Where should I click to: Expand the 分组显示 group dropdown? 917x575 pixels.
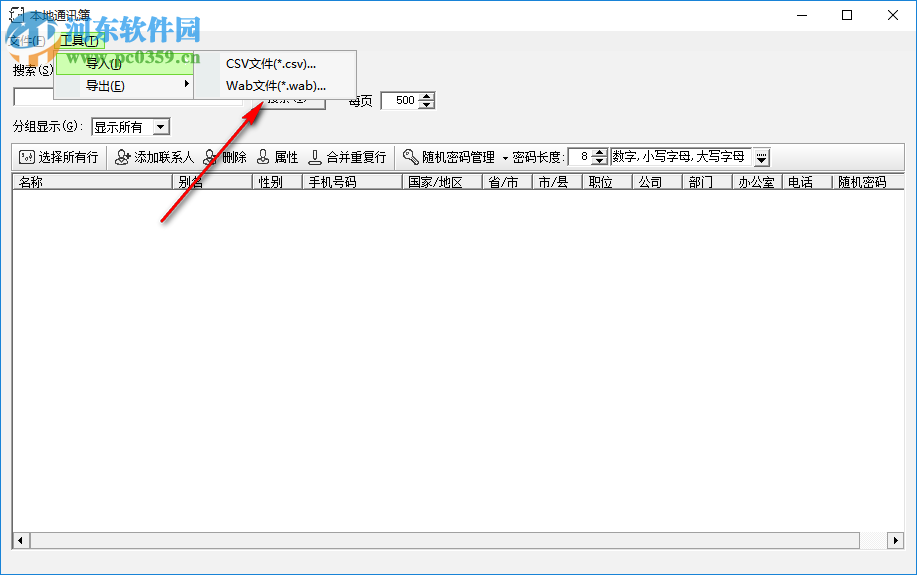161,127
